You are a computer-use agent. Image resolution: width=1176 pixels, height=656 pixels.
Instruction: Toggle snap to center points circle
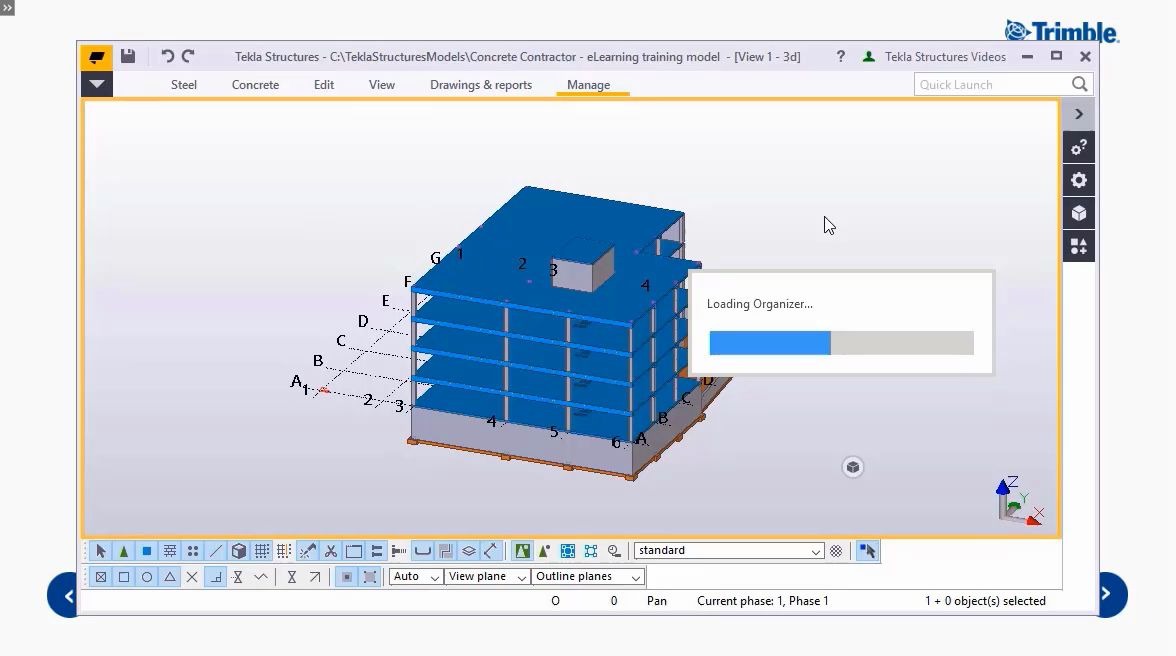[147, 577]
